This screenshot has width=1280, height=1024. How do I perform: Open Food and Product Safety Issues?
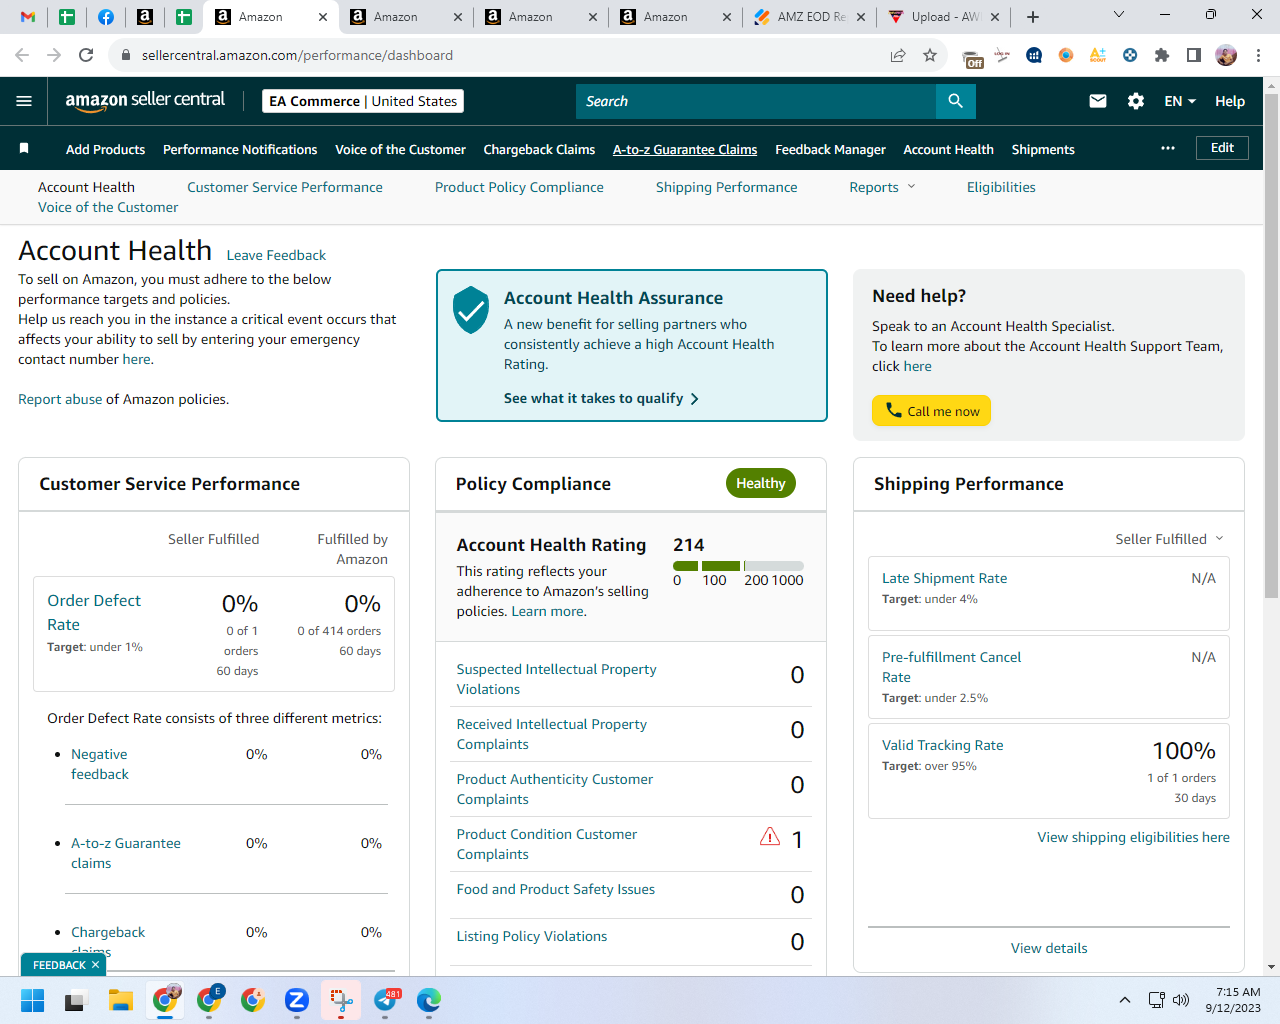(555, 889)
